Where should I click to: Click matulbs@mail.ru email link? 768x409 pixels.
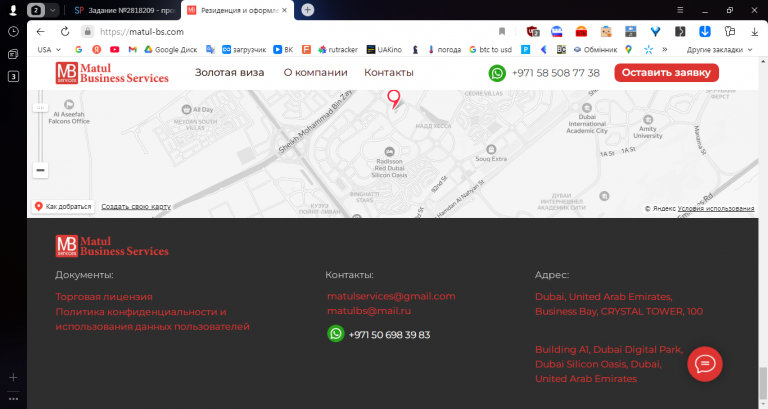tap(369, 311)
